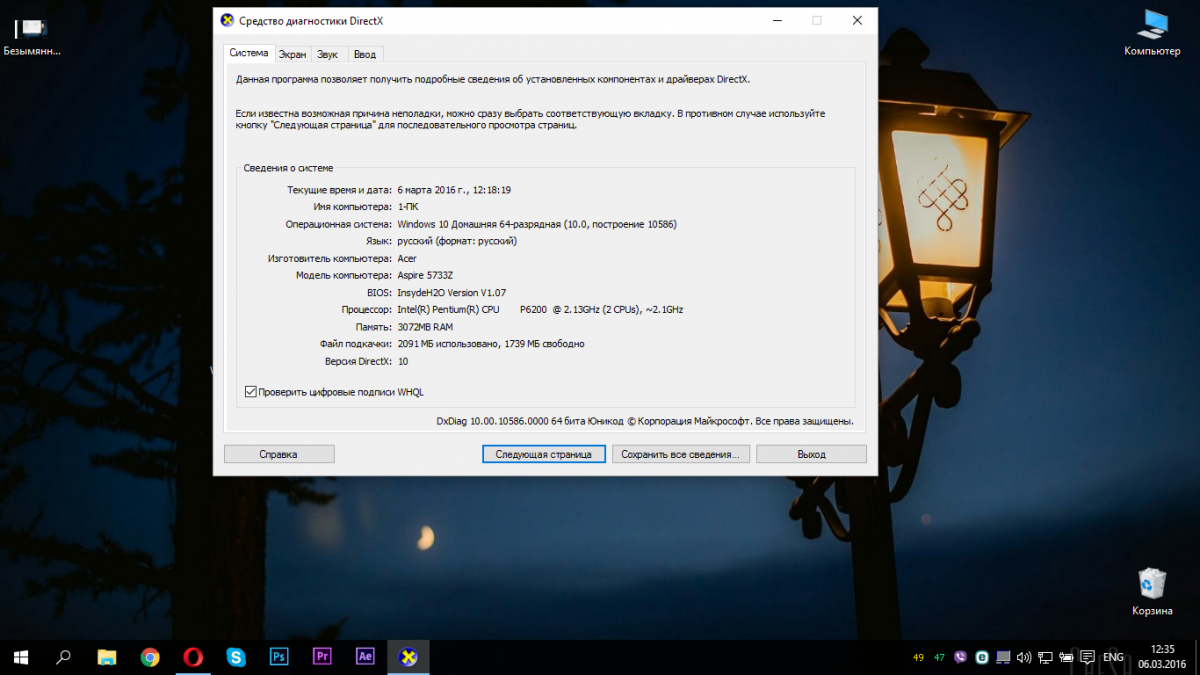Click the Компьютер desktop icon
The image size is (1200, 675).
(x=1152, y=32)
